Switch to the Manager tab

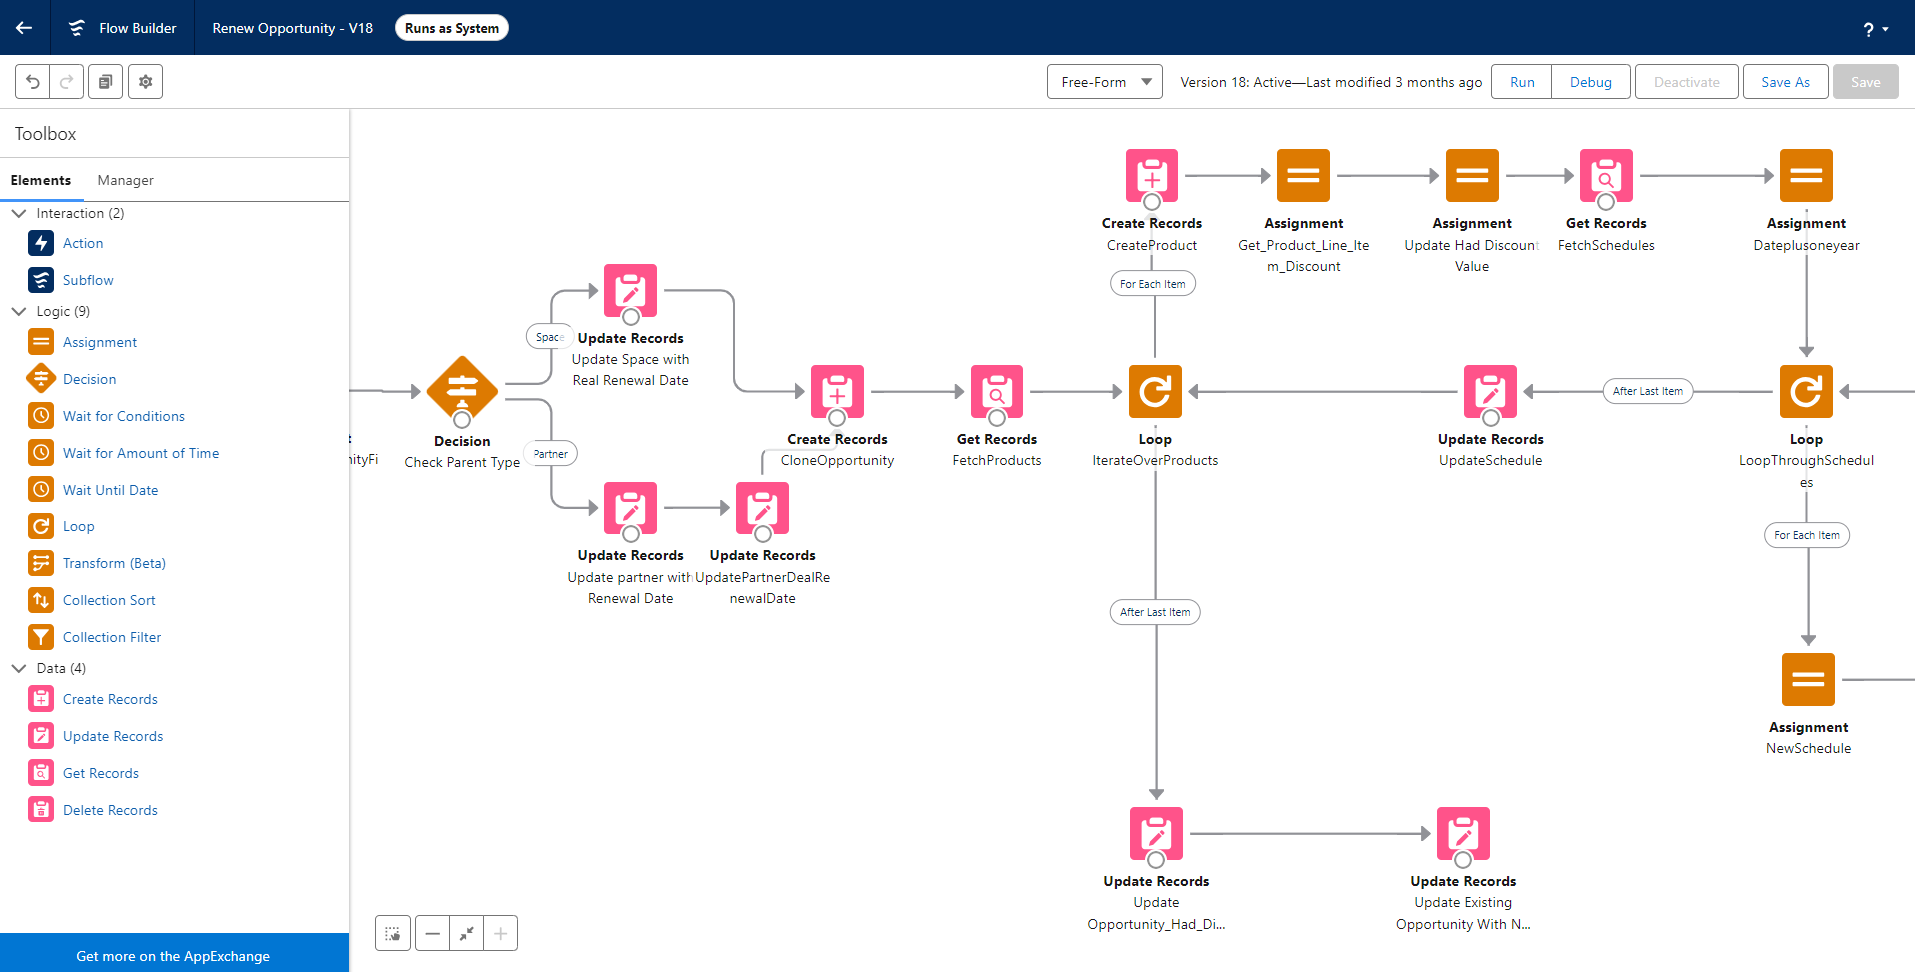[x=125, y=180]
